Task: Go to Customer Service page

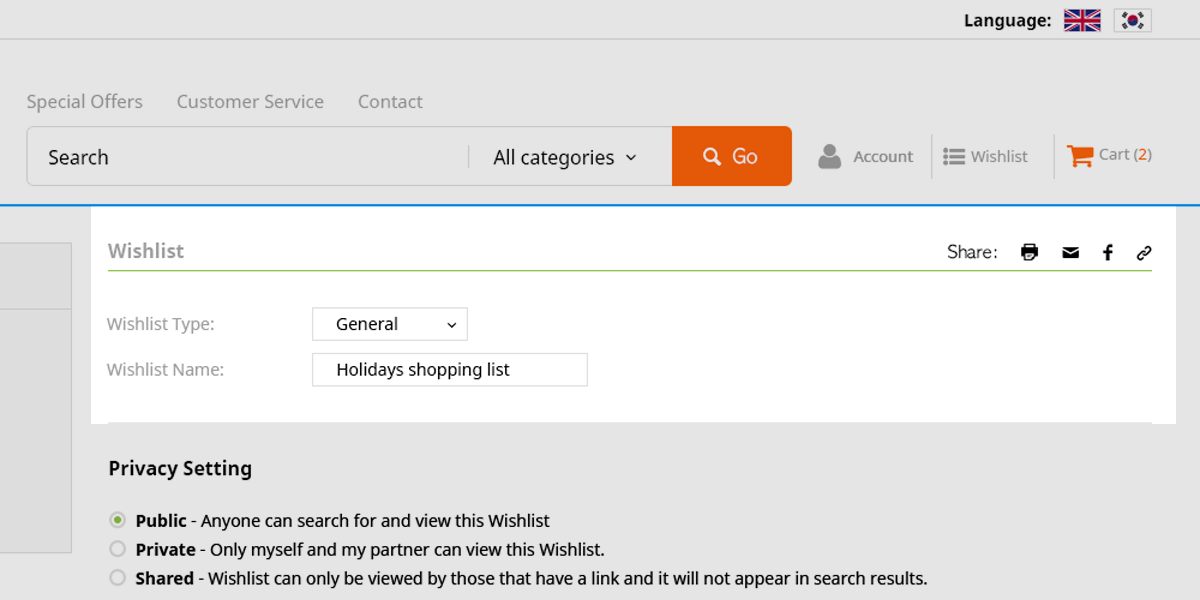Action: pyautogui.click(x=250, y=102)
